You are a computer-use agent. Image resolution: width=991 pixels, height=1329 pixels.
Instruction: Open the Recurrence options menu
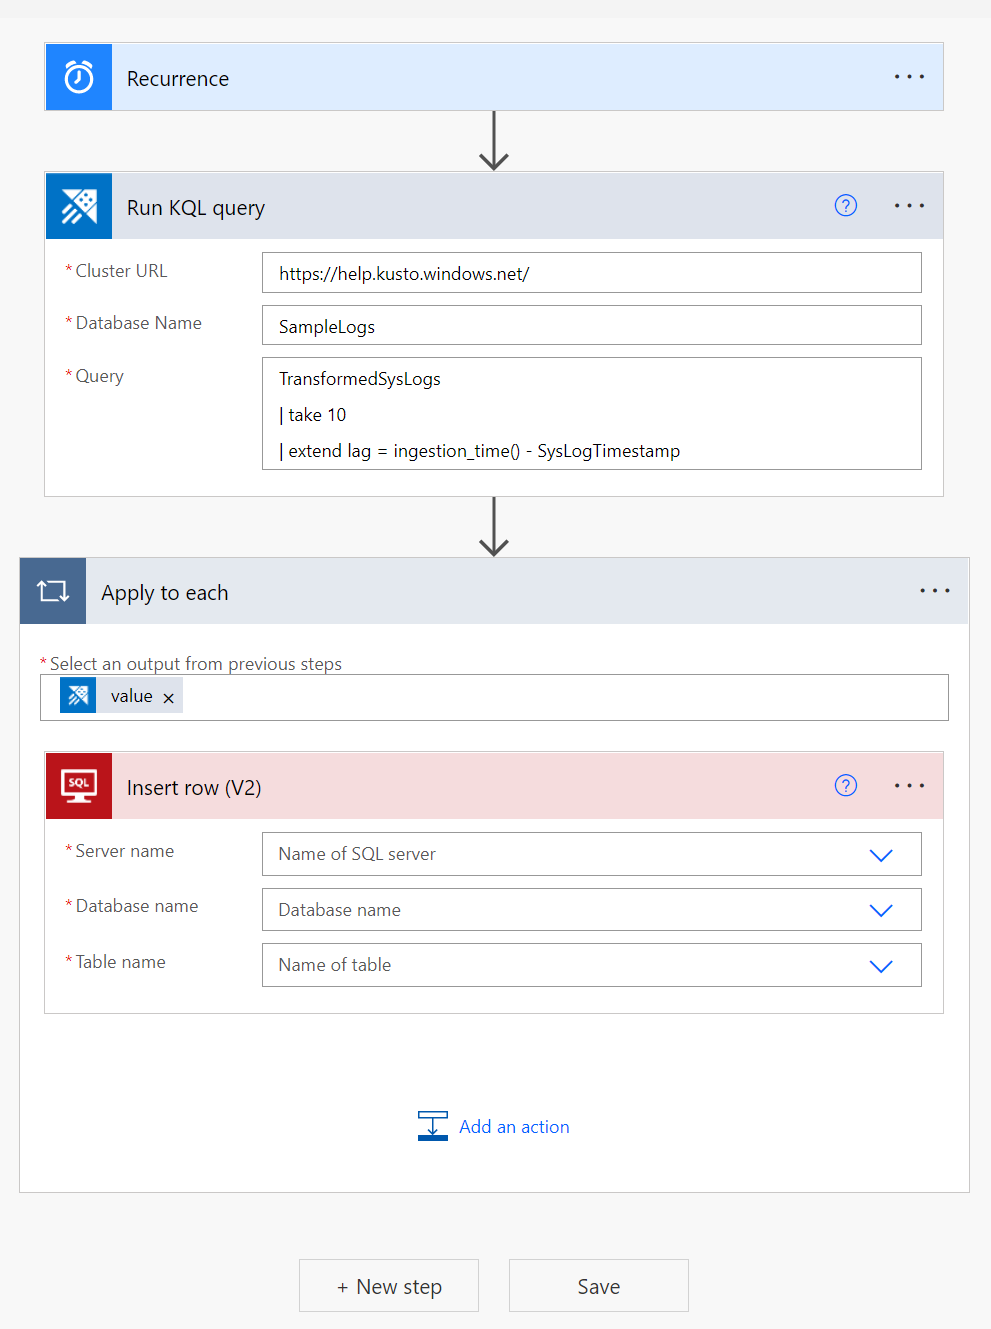908,76
